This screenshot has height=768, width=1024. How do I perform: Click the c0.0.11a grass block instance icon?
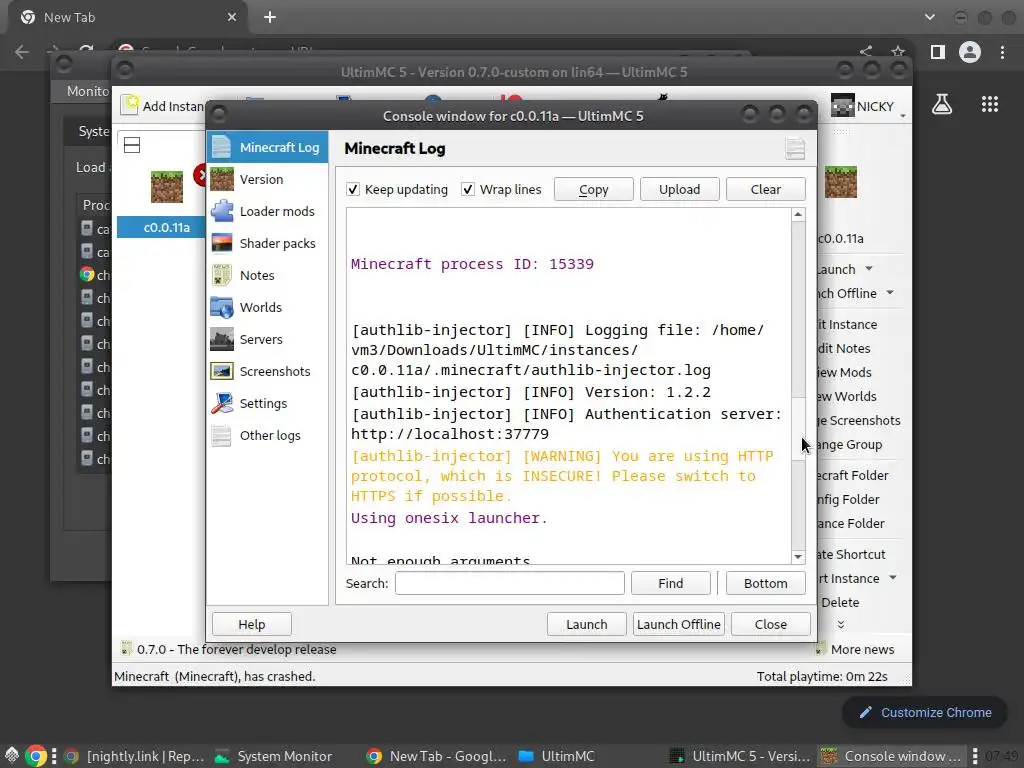[x=167, y=187]
